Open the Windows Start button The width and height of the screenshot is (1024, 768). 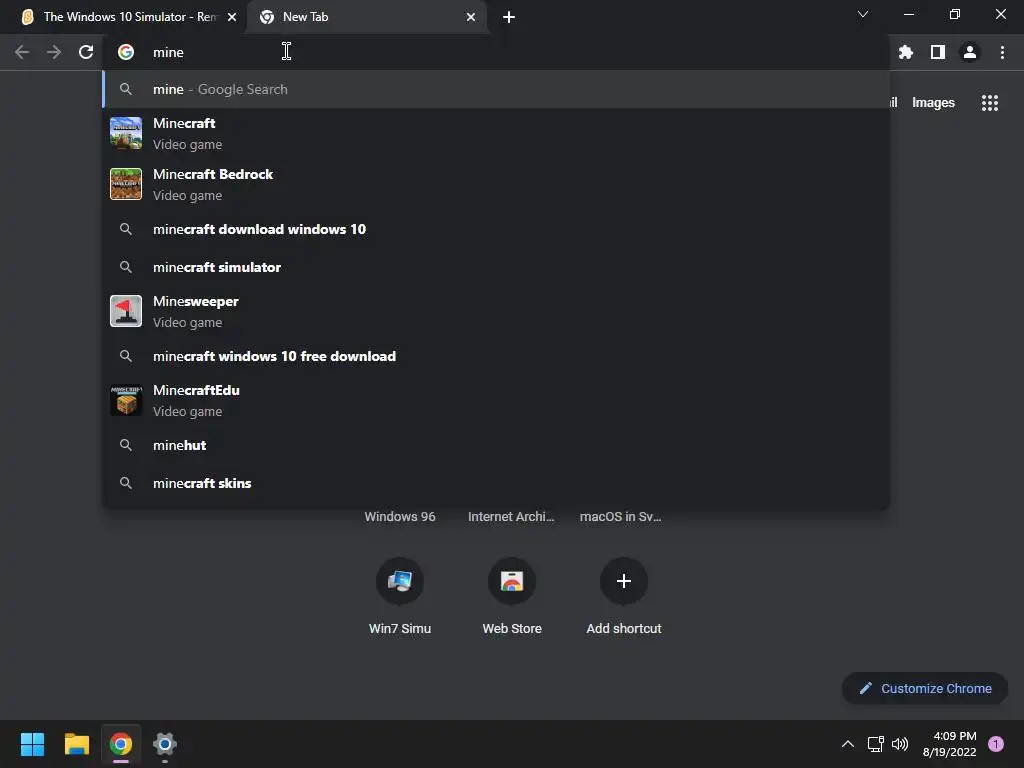32,744
